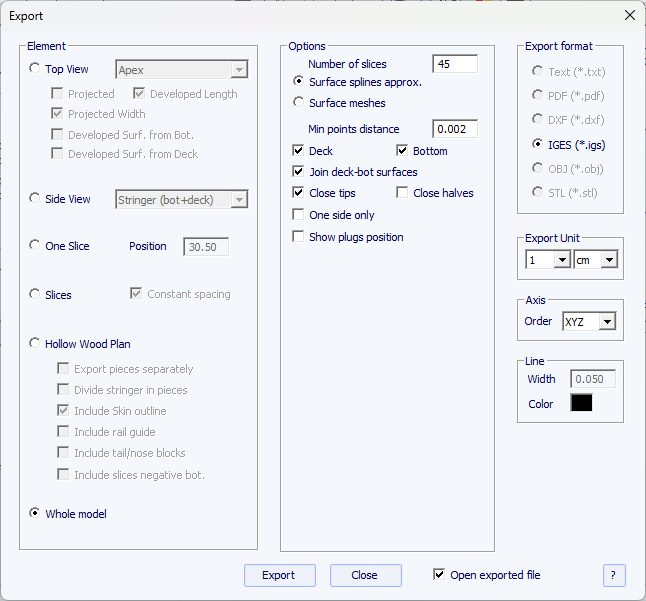Click Include rail guide checkbox
The height and width of the screenshot is (601, 646).
(63, 431)
